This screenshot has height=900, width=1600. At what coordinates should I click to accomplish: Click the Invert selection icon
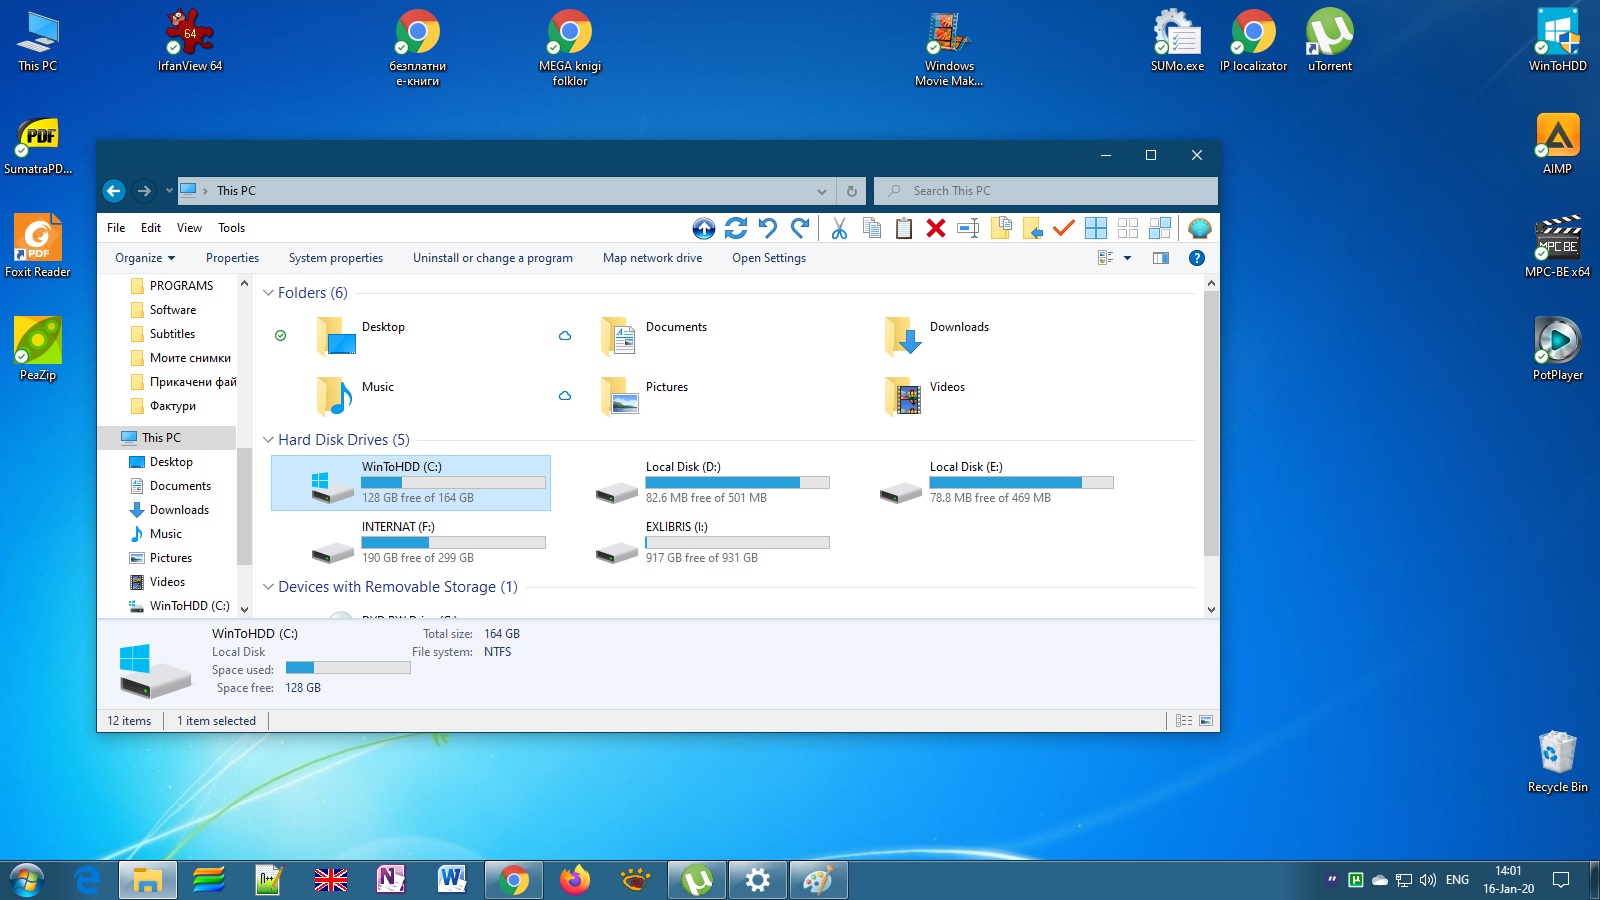[1160, 228]
